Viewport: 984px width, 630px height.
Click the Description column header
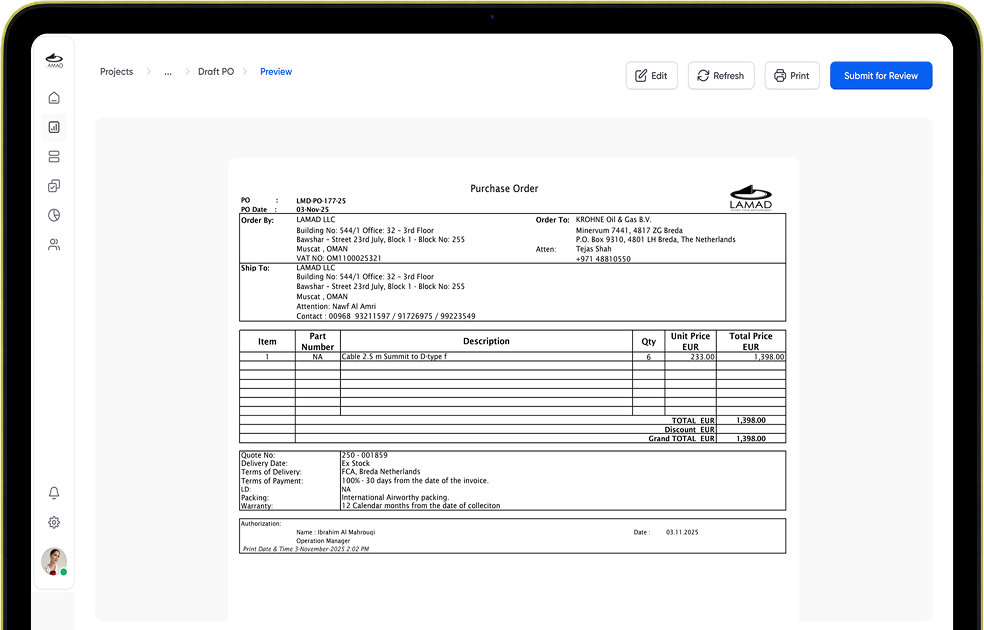[x=486, y=341]
